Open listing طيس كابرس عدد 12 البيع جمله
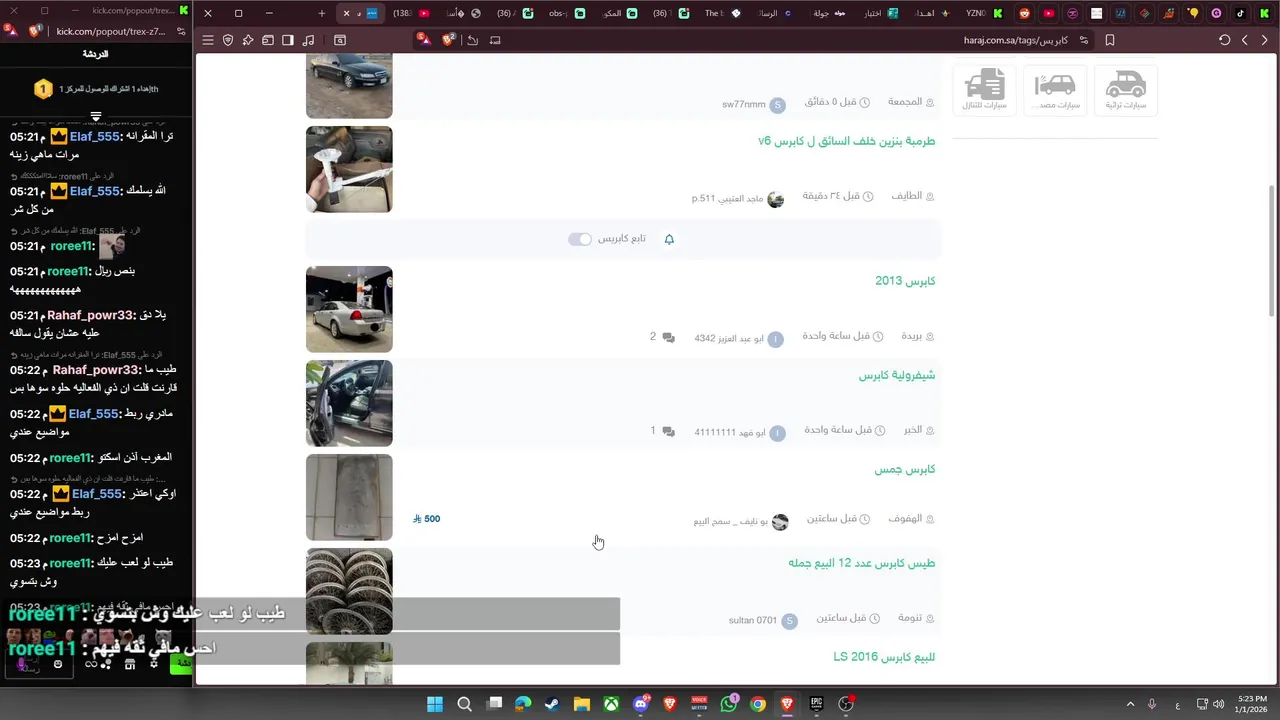 coord(862,563)
